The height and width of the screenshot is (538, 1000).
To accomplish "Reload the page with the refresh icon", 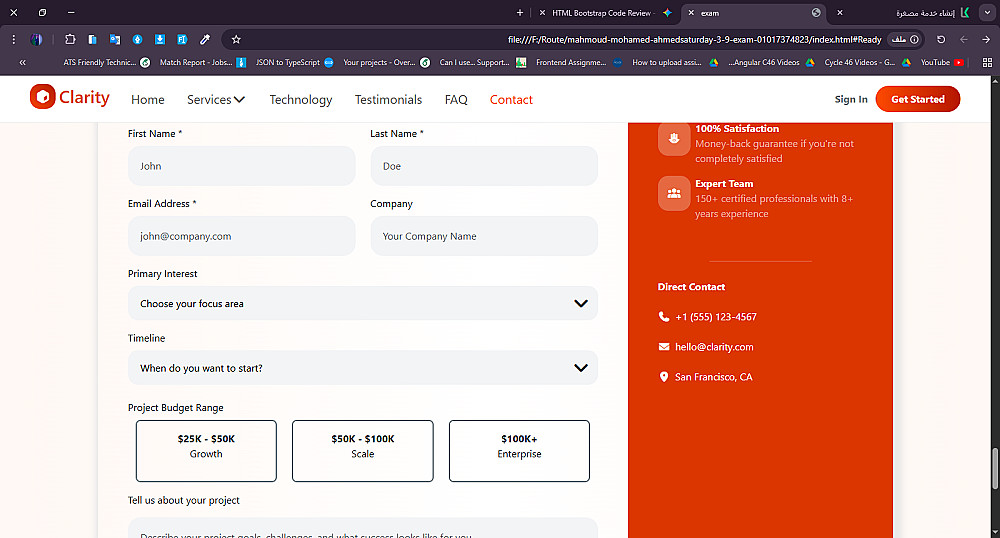I will coord(941,40).
